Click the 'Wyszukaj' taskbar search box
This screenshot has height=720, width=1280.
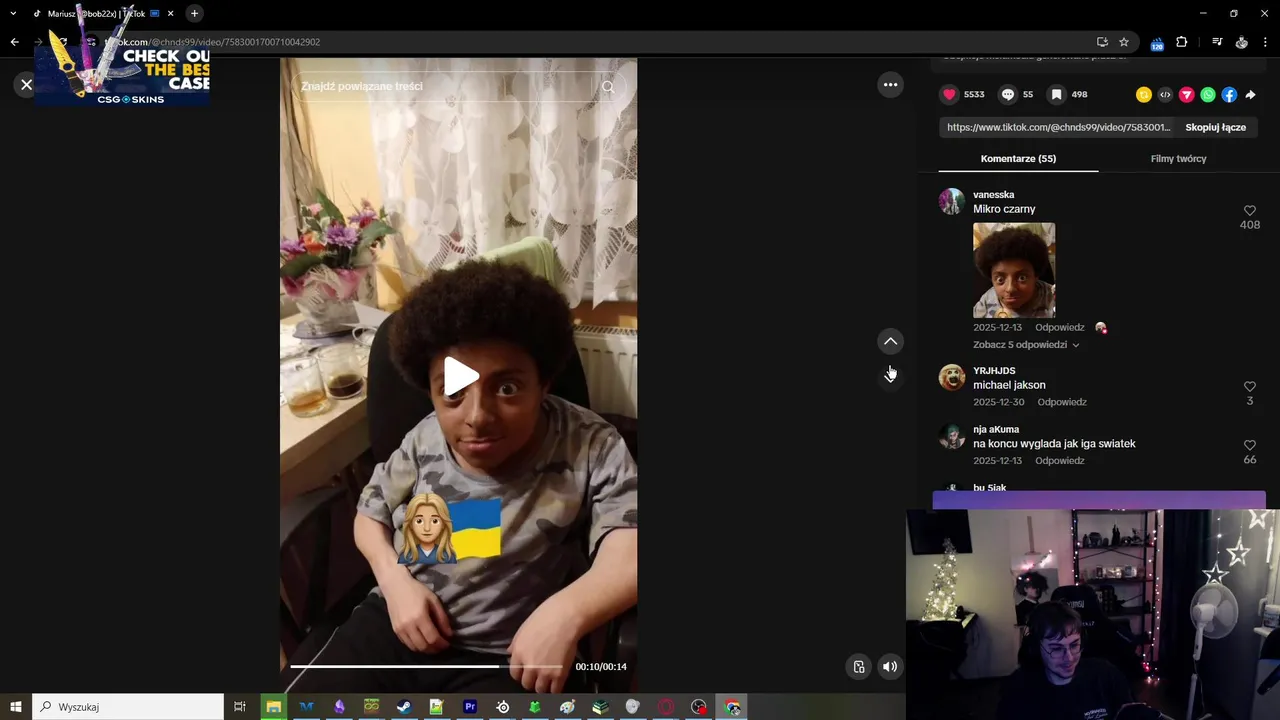(128, 707)
